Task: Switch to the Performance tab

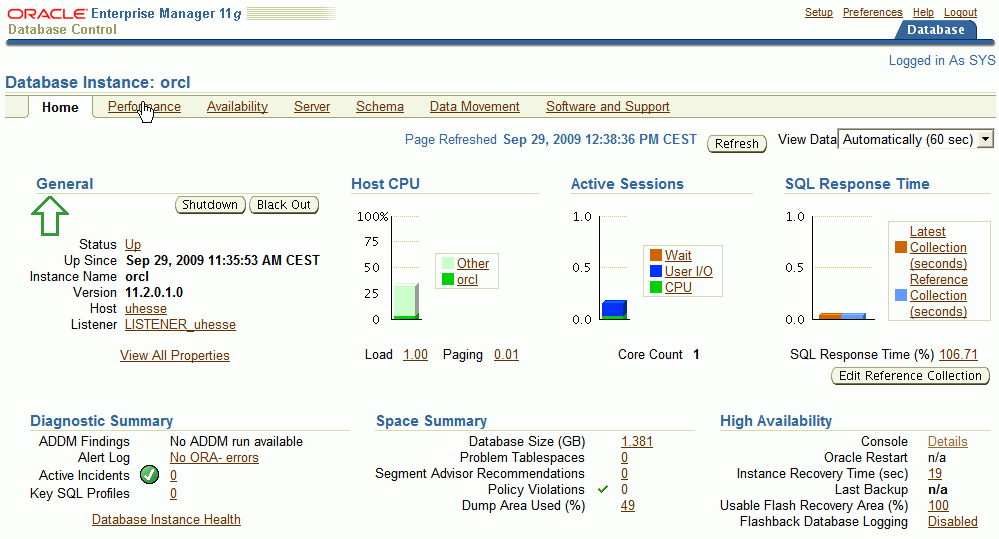Action: tap(144, 107)
